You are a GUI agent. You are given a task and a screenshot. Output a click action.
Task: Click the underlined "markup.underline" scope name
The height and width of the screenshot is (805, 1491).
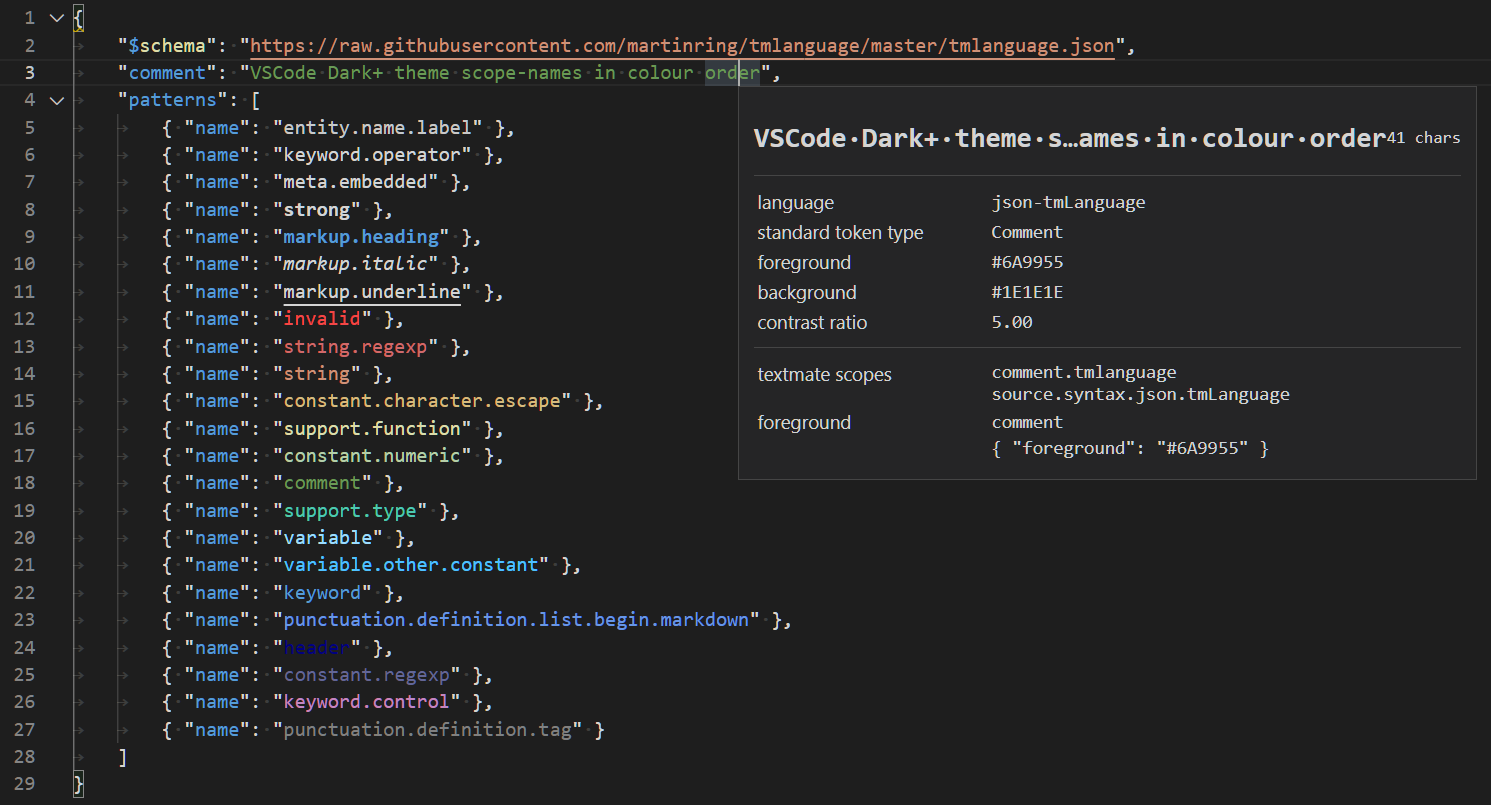click(x=372, y=291)
